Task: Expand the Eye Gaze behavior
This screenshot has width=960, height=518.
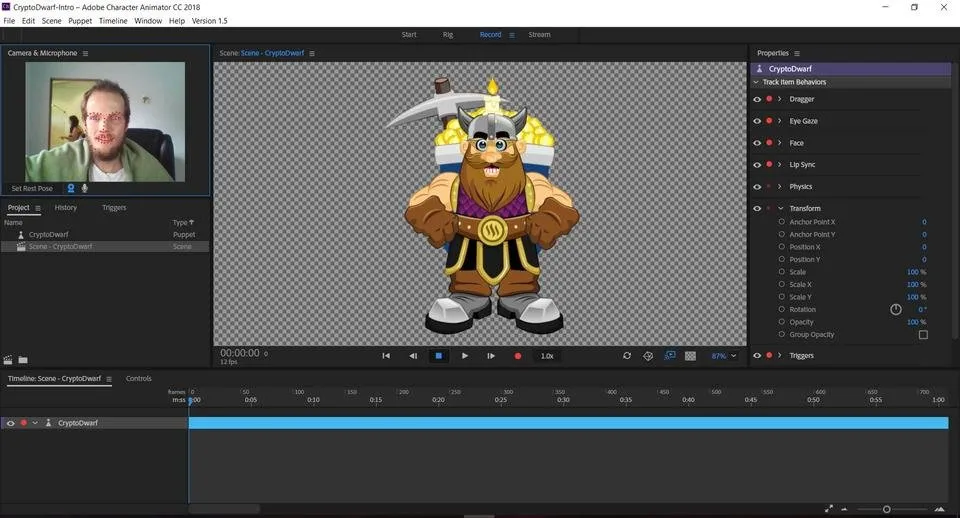Action: coord(779,121)
